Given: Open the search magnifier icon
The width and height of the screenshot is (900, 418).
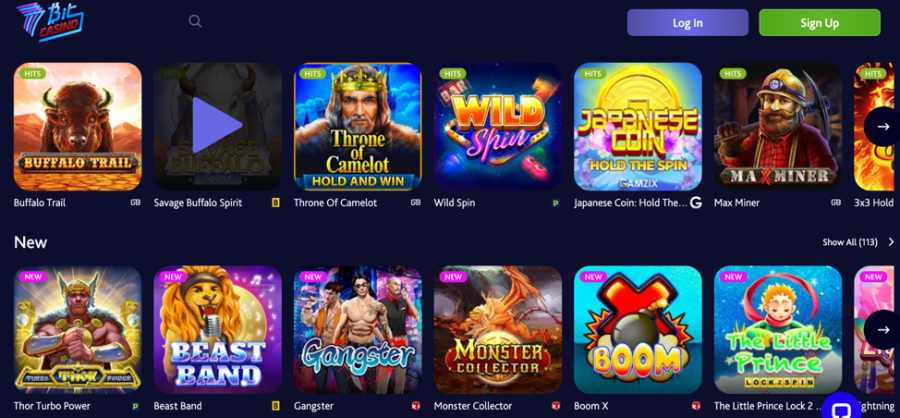Looking at the screenshot, I should click(195, 21).
